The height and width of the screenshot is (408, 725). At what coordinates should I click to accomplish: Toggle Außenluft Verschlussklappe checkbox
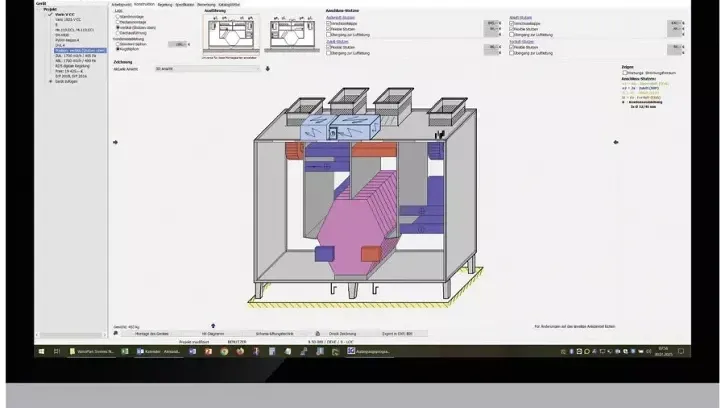tap(328, 23)
